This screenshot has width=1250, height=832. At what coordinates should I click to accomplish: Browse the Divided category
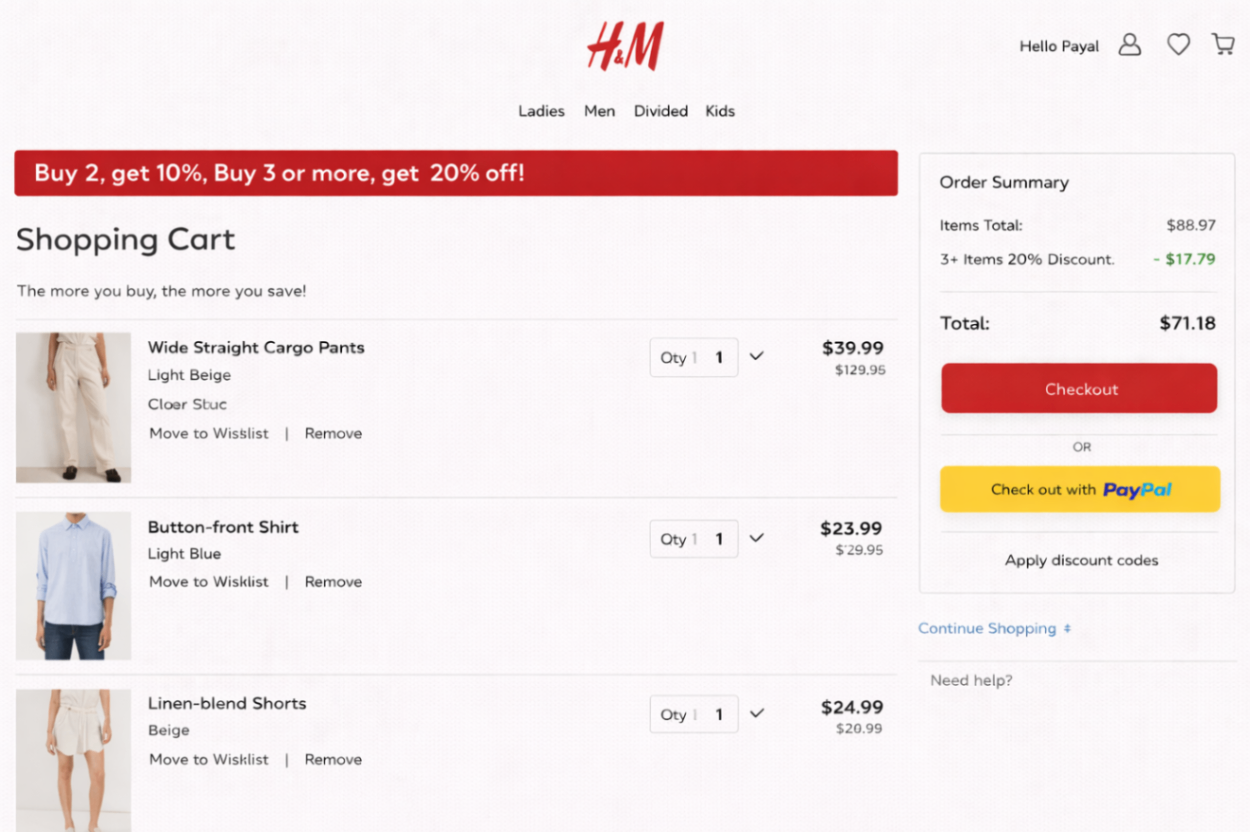pyautogui.click(x=660, y=111)
